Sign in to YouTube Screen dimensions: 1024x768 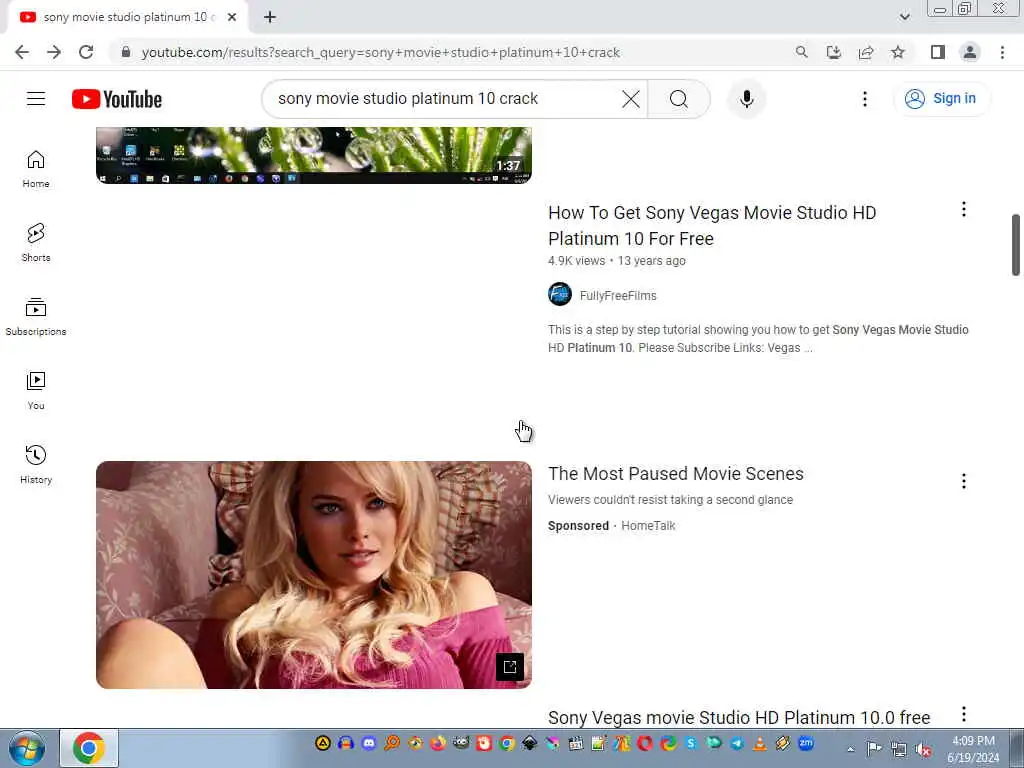point(941,99)
